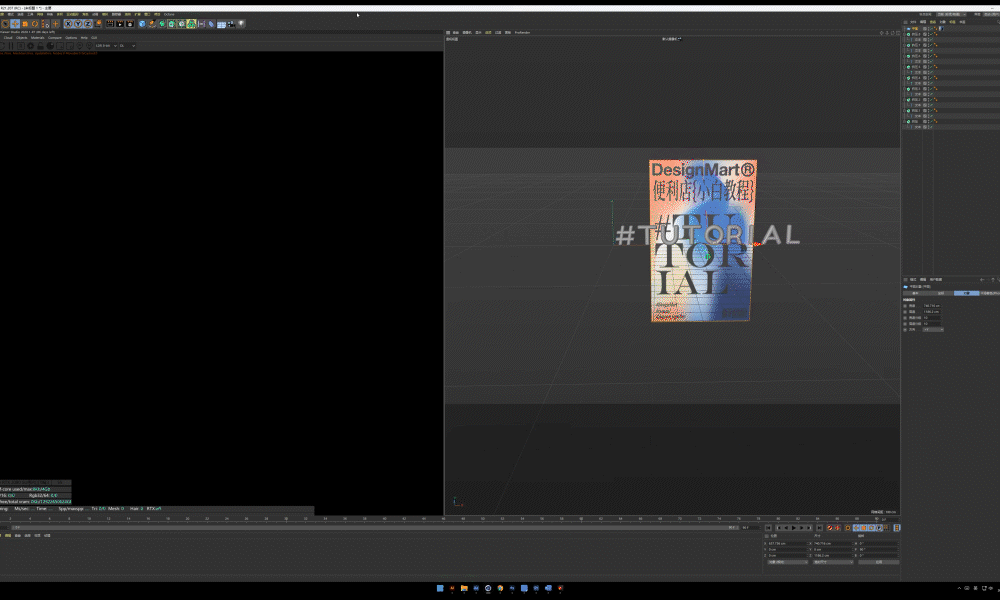Click the record active objects keyframe button
This screenshot has width=1000, height=600.
pos(830,528)
